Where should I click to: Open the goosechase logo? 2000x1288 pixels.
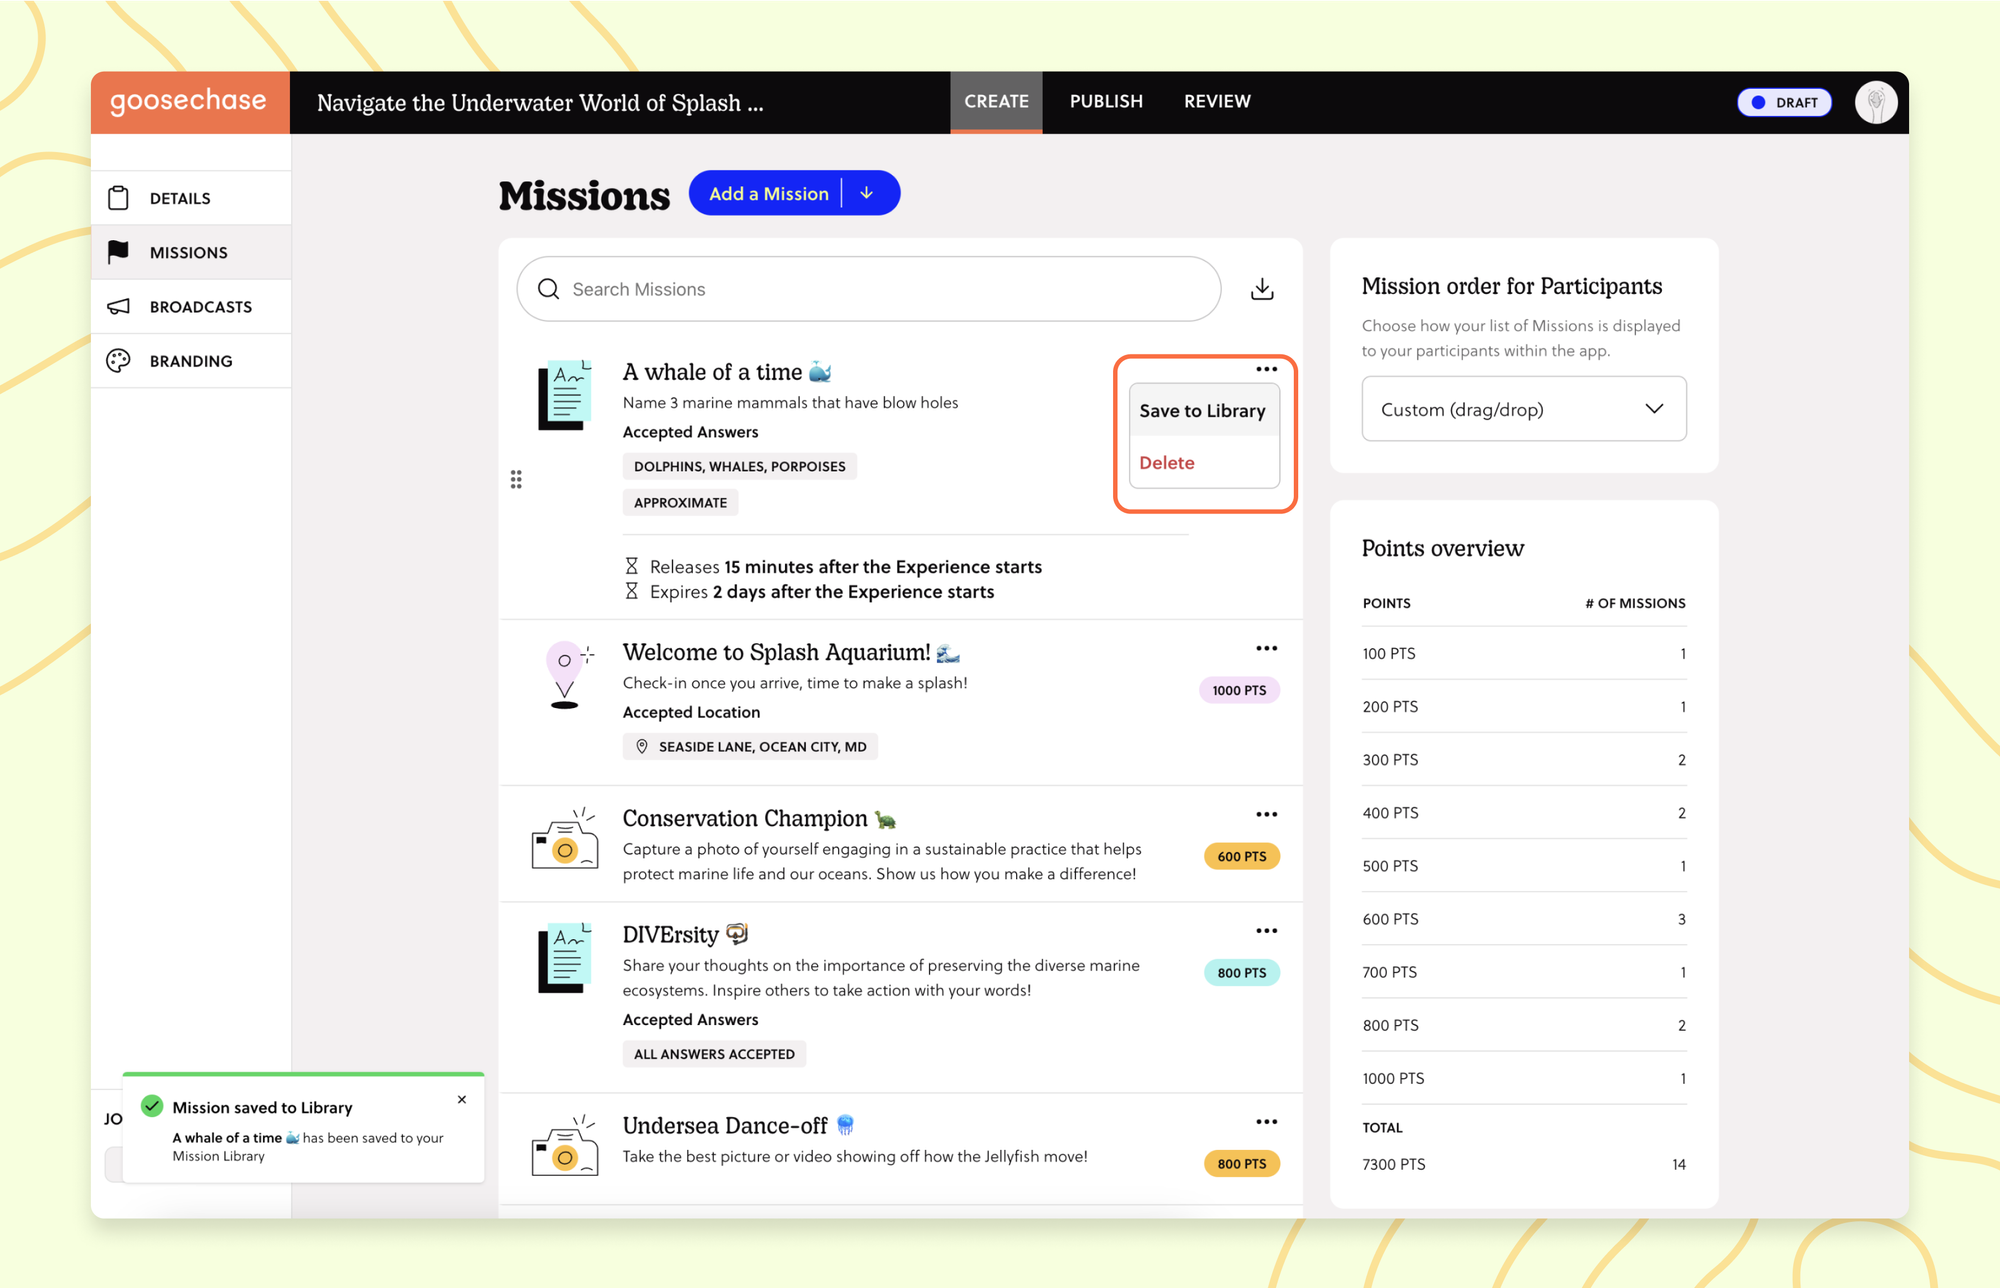click(189, 101)
